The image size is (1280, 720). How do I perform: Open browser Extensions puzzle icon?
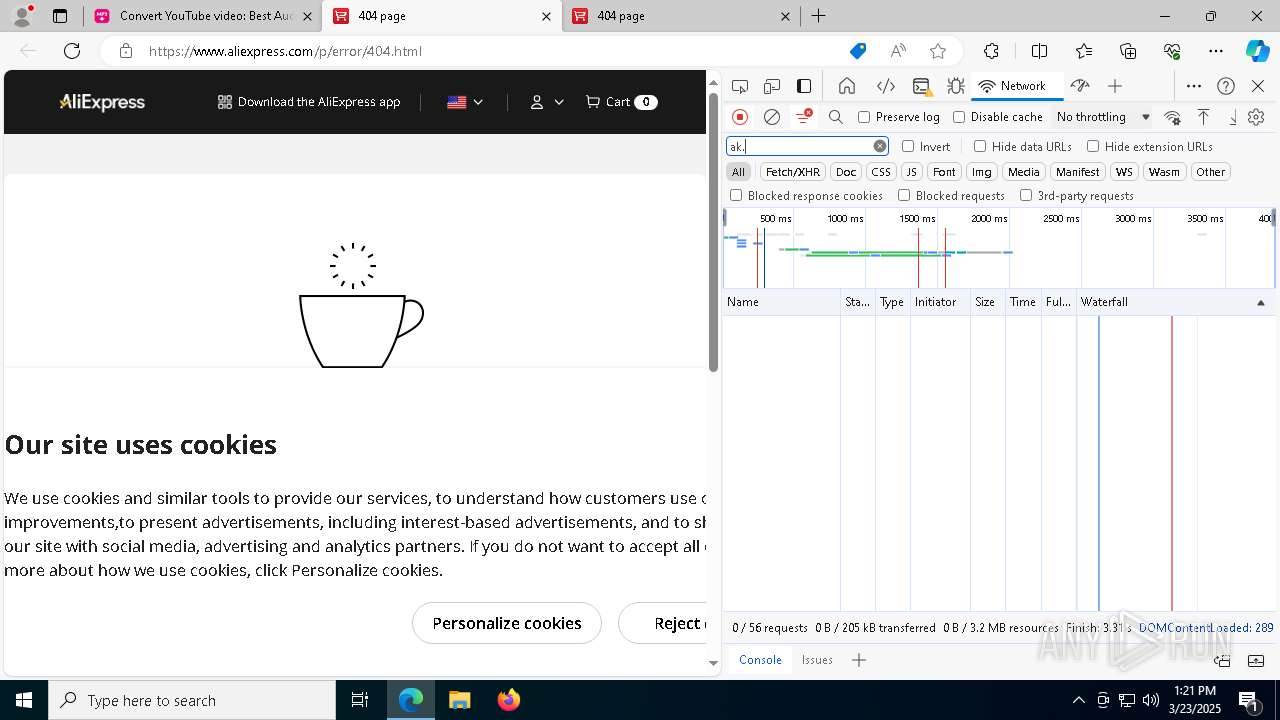click(x=991, y=51)
